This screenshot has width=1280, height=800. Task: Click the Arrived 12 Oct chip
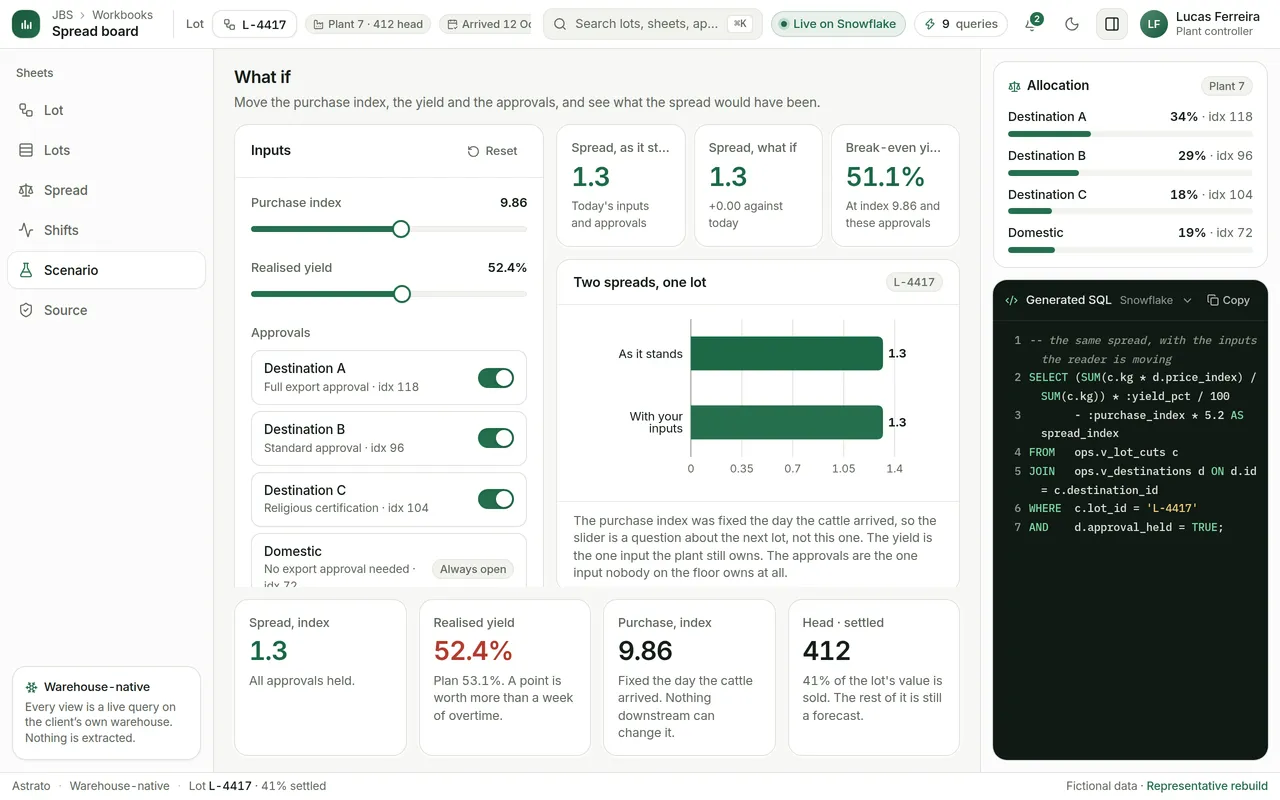coord(485,24)
